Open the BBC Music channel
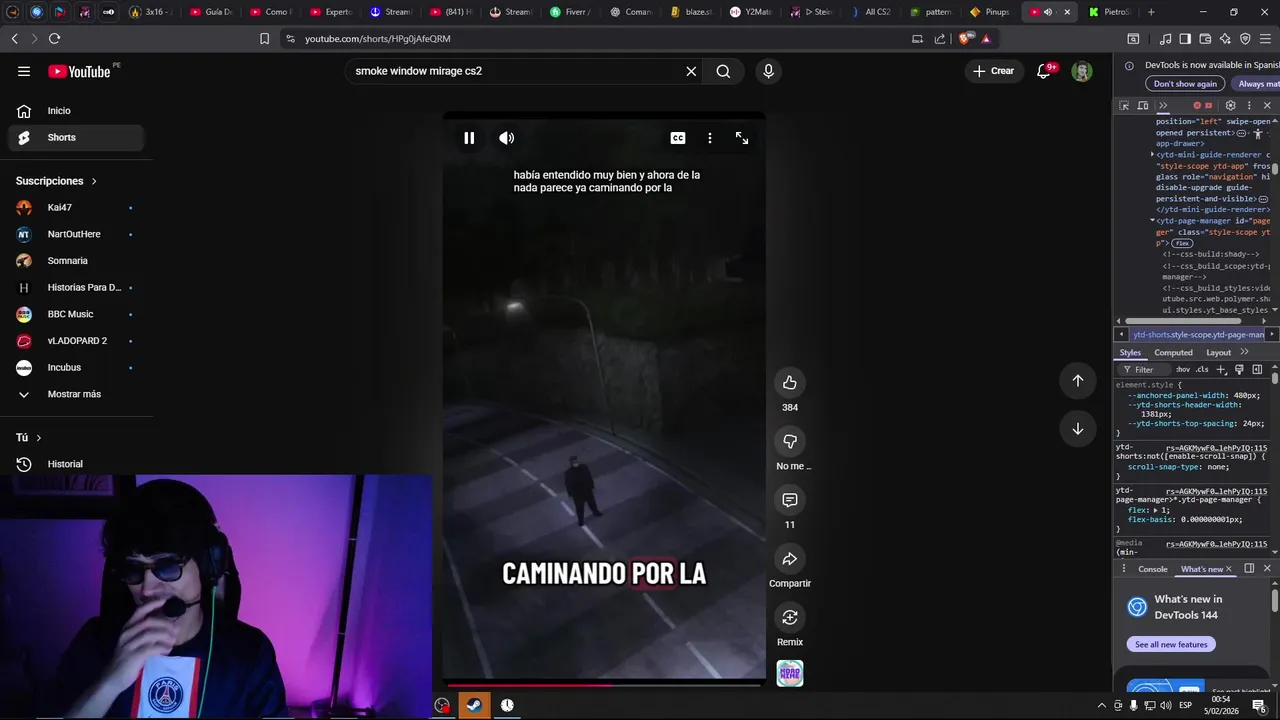Image resolution: width=1280 pixels, height=720 pixels. click(76, 314)
